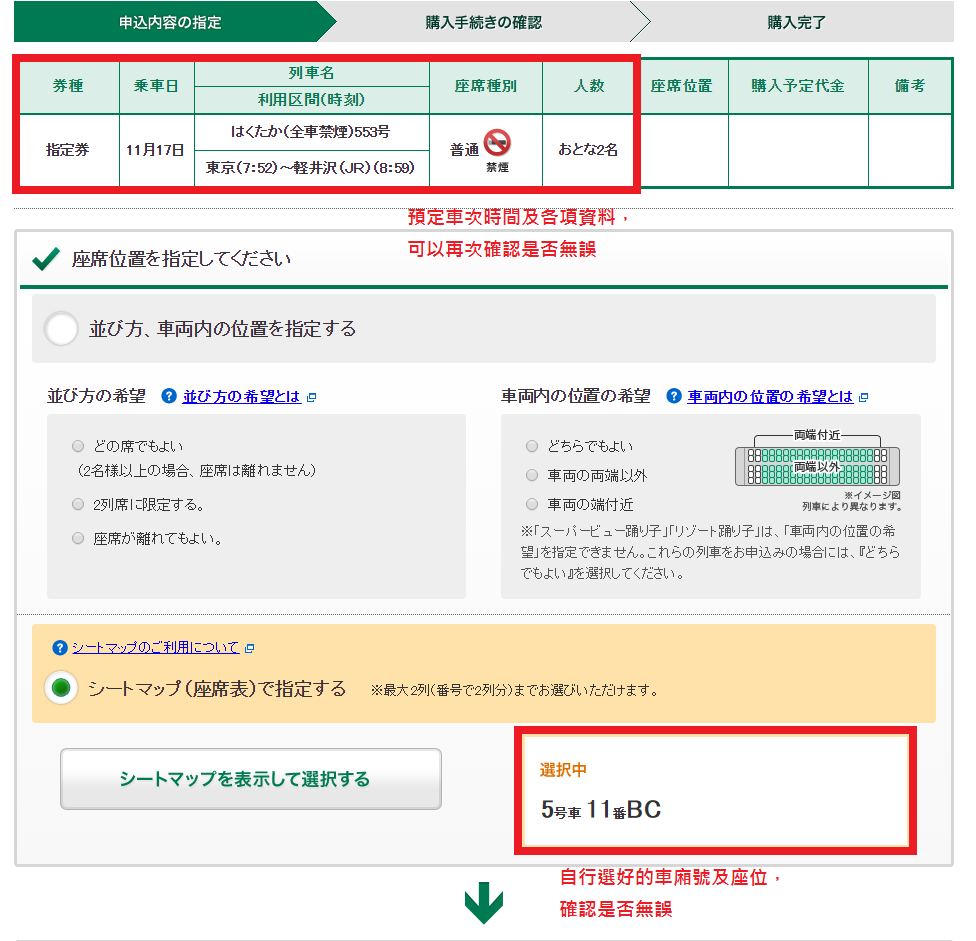This screenshot has width=976, height=941.
Task: Click 並び方の希望 section heading
Action: pos(96,396)
